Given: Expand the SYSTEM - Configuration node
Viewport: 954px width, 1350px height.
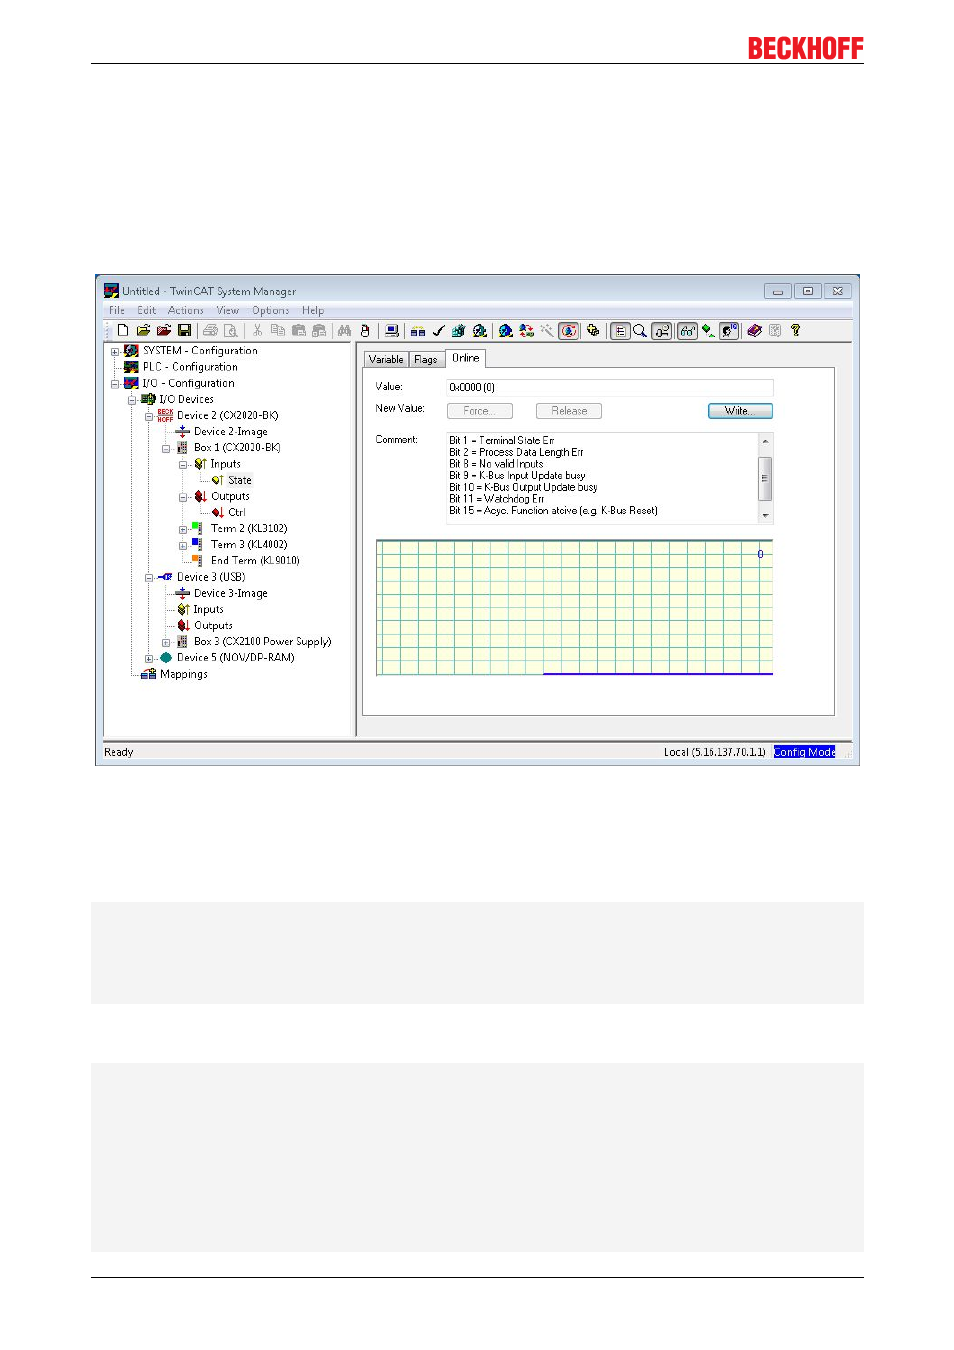Looking at the screenshot, I should [115, 352].
